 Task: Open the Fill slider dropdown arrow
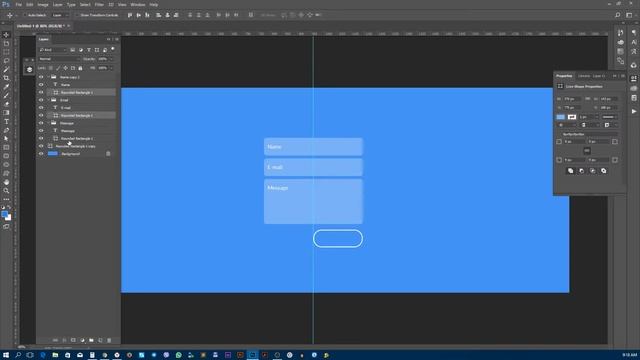pyautogui.click(x=111, y=68)
